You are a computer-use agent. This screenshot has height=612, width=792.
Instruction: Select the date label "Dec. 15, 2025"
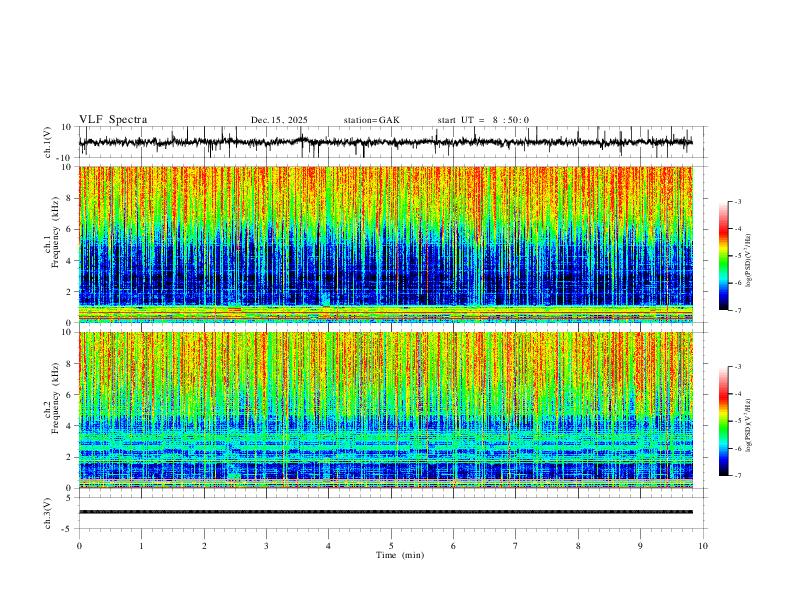279,120
